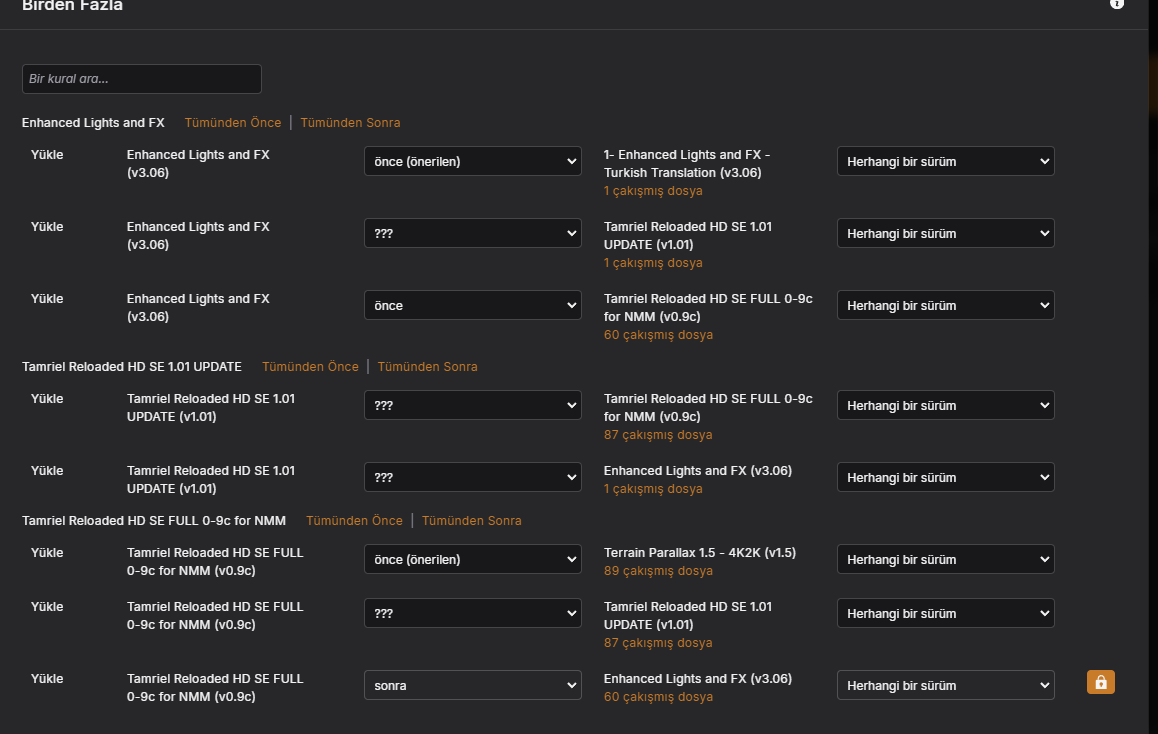Click 'Tümünden Sonra' for Tamriel Reloaded 1.01 UPDATE
This screenshot has width=1158, height=734.
[427, 367]
